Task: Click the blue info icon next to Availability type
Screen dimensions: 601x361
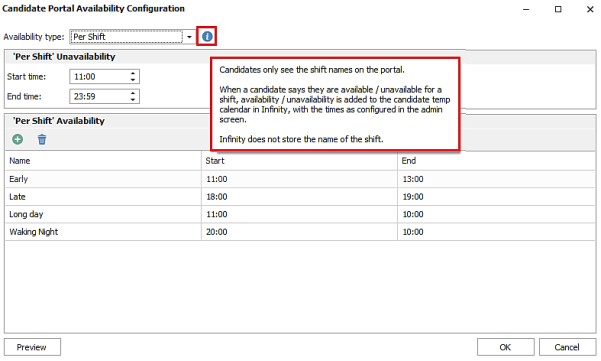Action: coord(207,36)
